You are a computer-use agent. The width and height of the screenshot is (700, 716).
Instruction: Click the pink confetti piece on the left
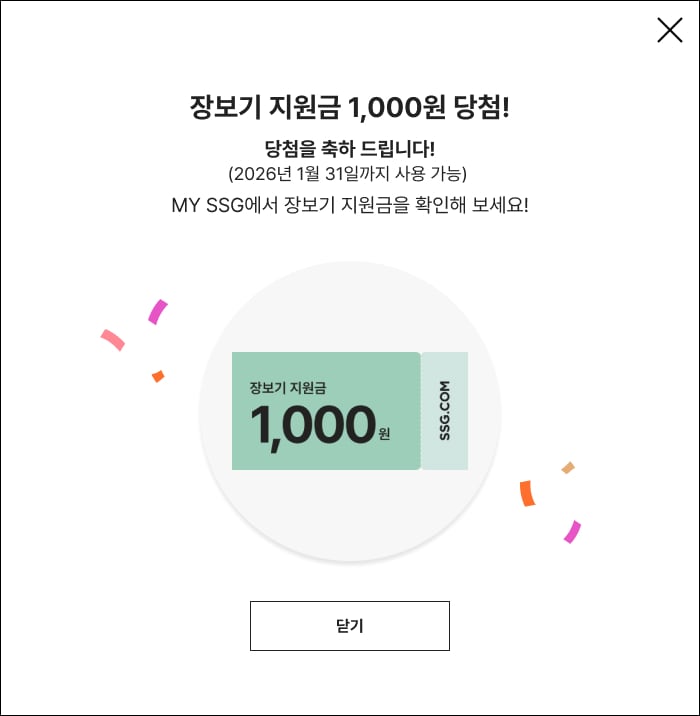tap(112, 340)
